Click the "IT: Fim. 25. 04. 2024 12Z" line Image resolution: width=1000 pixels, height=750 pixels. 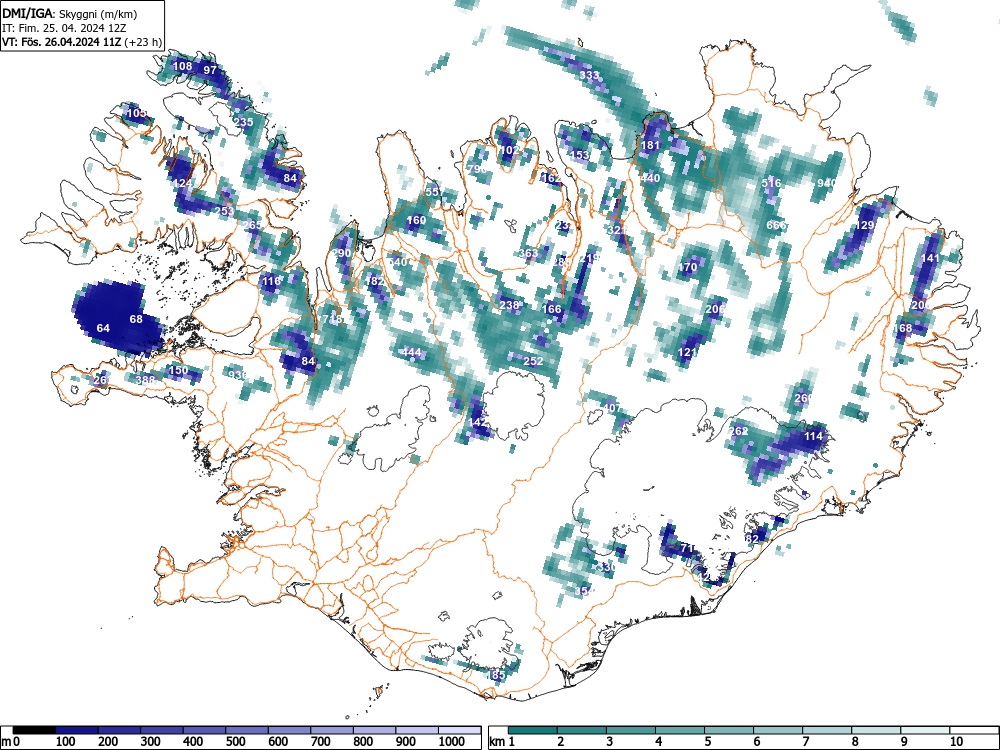click(64, 28)
